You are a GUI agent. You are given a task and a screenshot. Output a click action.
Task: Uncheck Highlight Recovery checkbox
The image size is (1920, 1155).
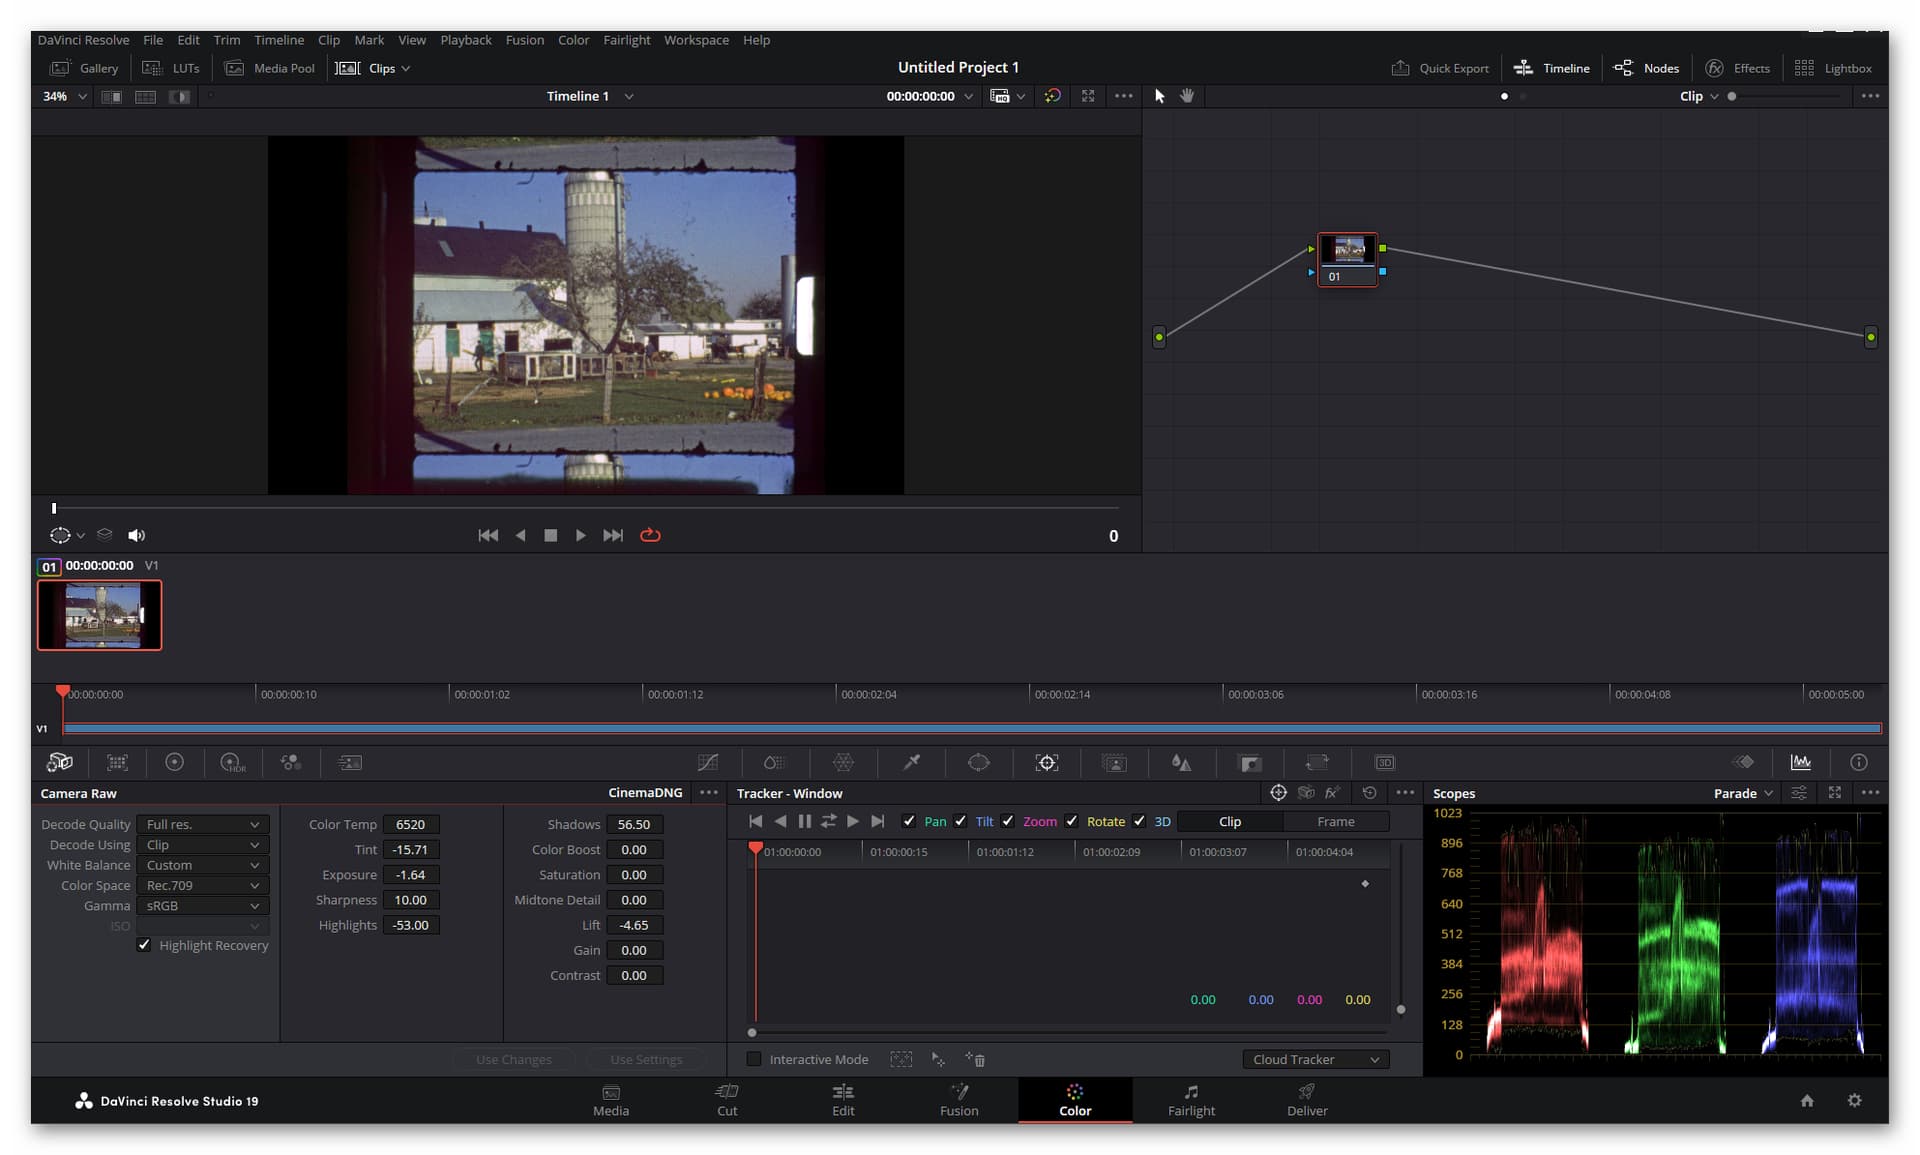(x=144, y=945)
